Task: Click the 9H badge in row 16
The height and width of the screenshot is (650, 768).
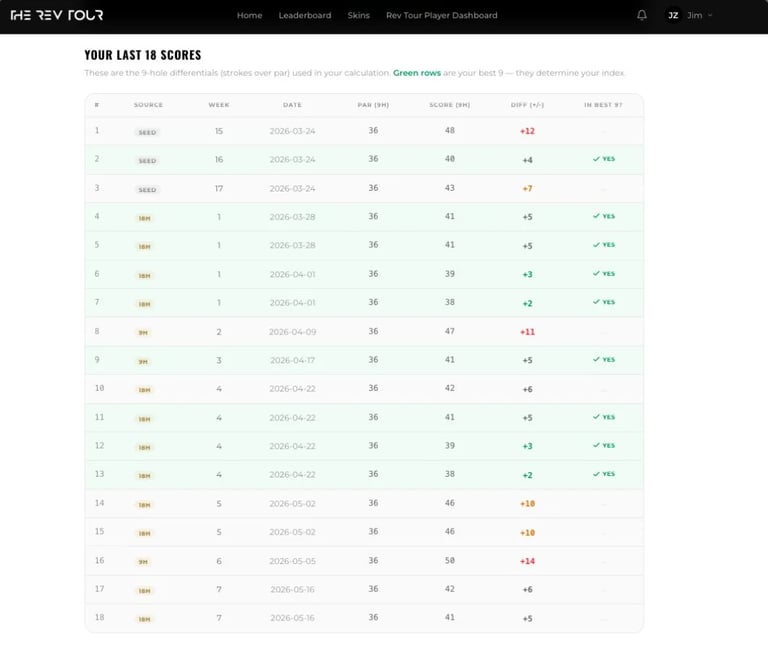Action: coord(143,562)
